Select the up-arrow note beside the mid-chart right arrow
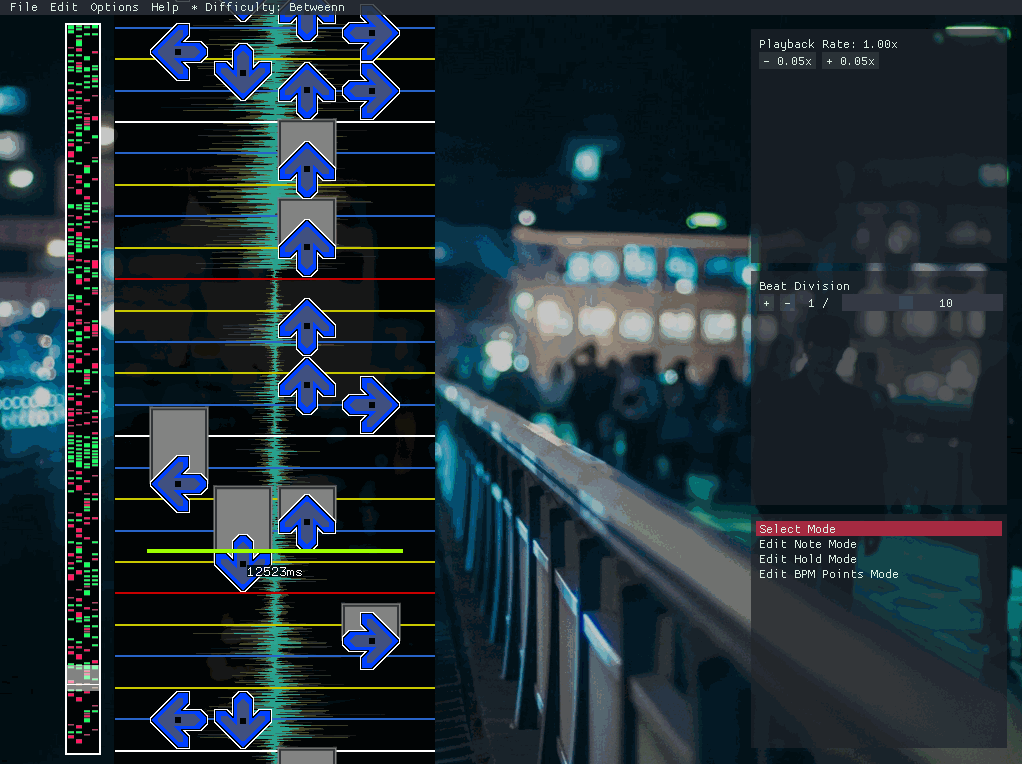1022x764 pixels. point(307,386)
